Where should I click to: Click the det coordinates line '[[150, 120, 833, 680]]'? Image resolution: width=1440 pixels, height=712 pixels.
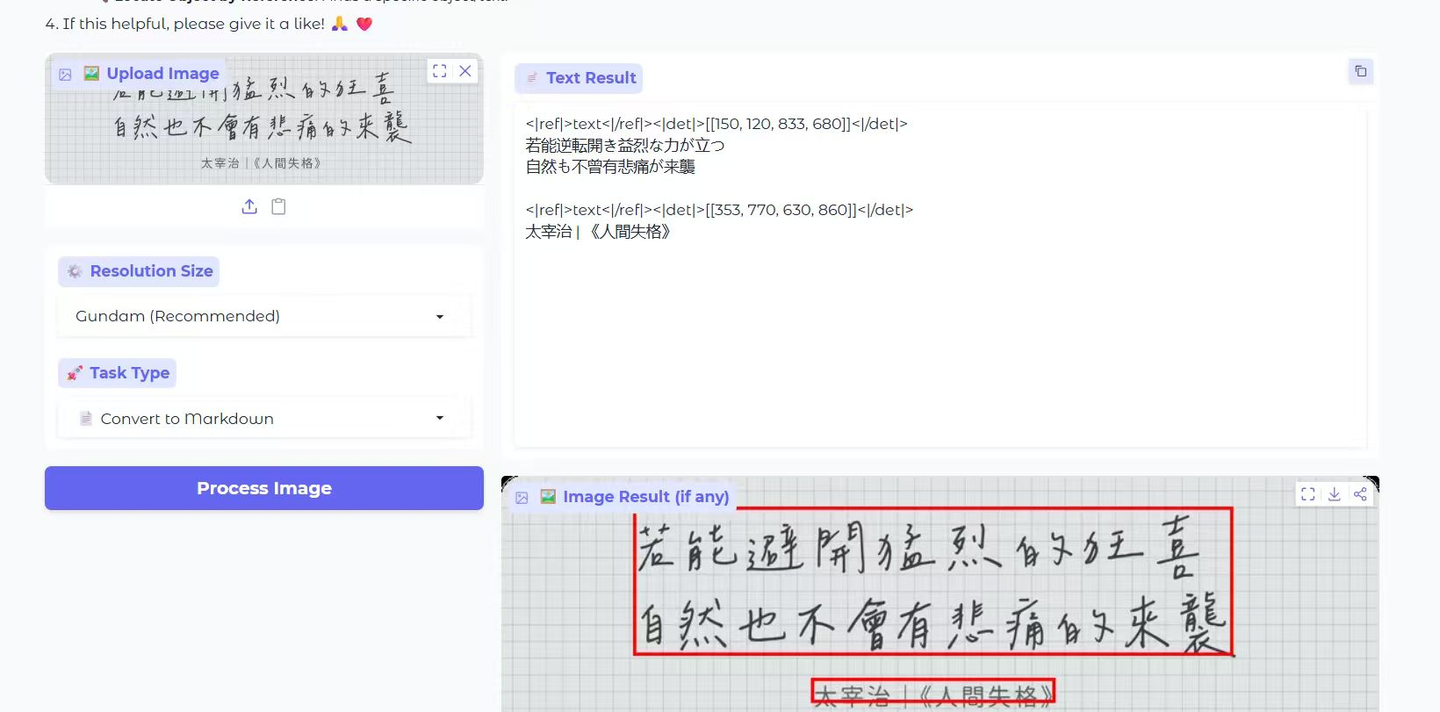pos(716,124)
